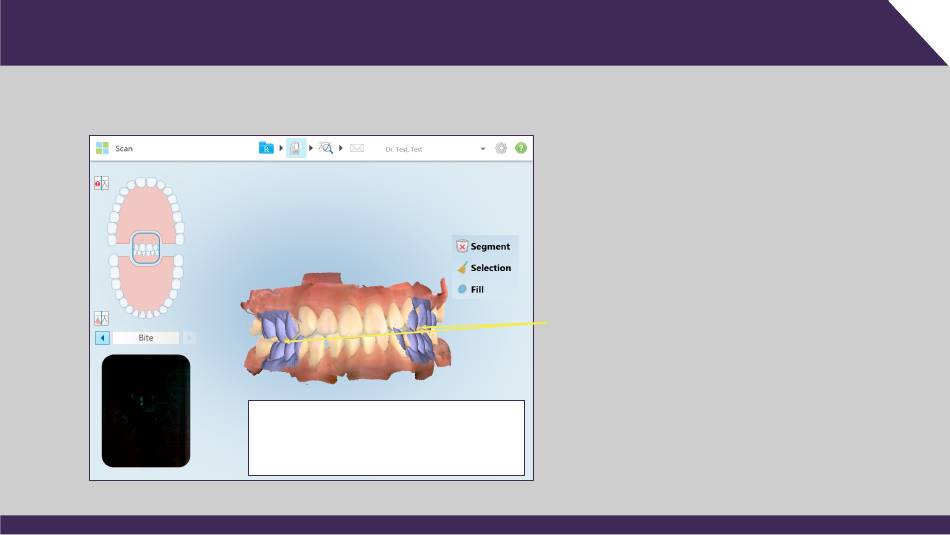Toggle the upper jaw indicator icon

101,184
